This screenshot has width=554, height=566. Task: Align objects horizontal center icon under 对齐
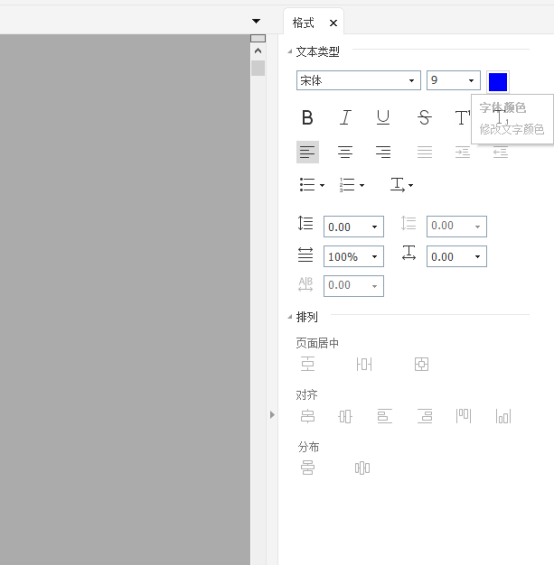(x=307, y=416)
